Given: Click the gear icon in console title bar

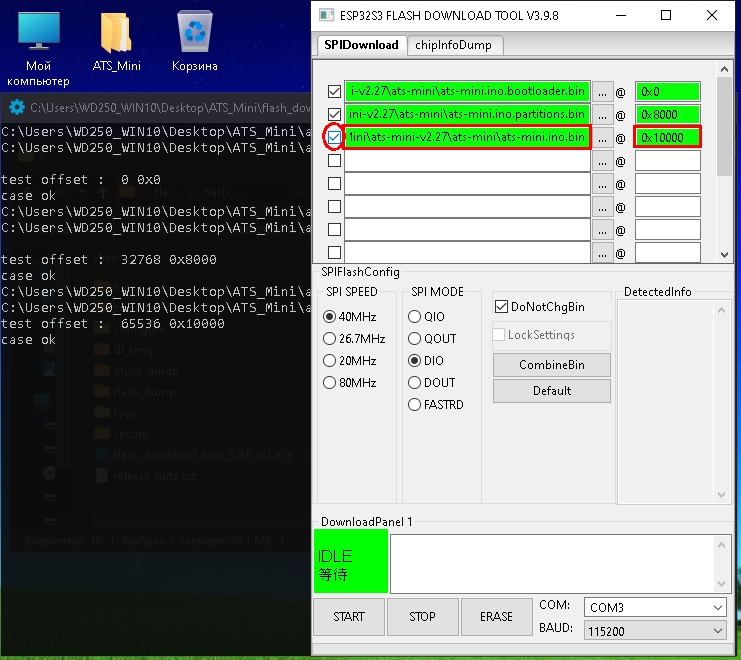Looking at the screenshot, I should point(17,107).
